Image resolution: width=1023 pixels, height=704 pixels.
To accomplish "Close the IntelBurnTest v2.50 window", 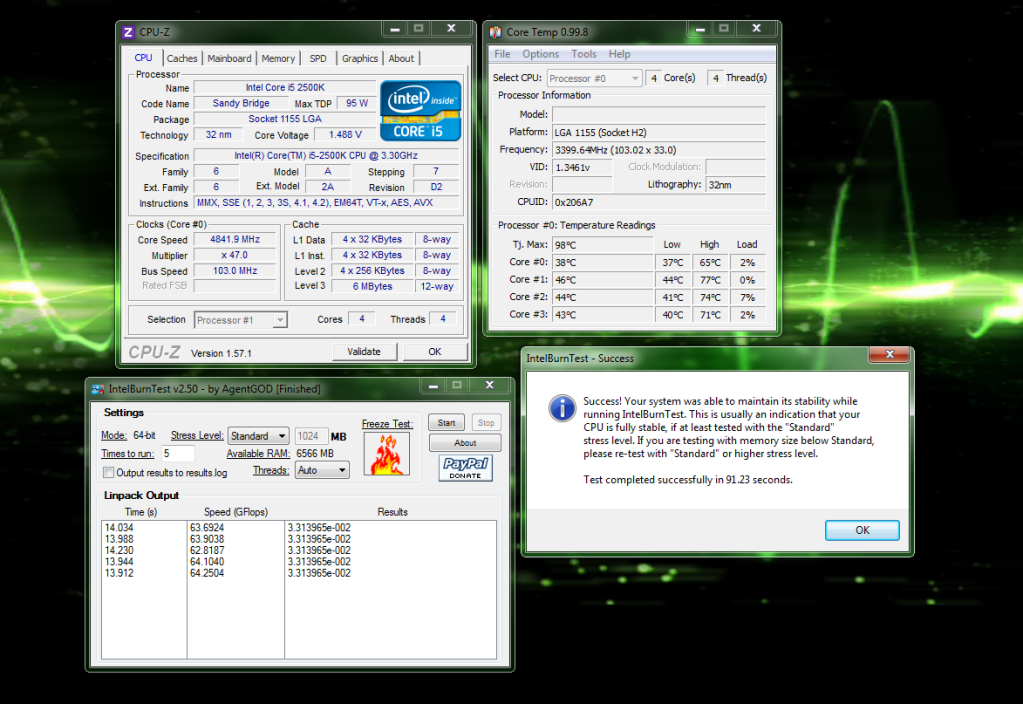I will tap(489, 386).
